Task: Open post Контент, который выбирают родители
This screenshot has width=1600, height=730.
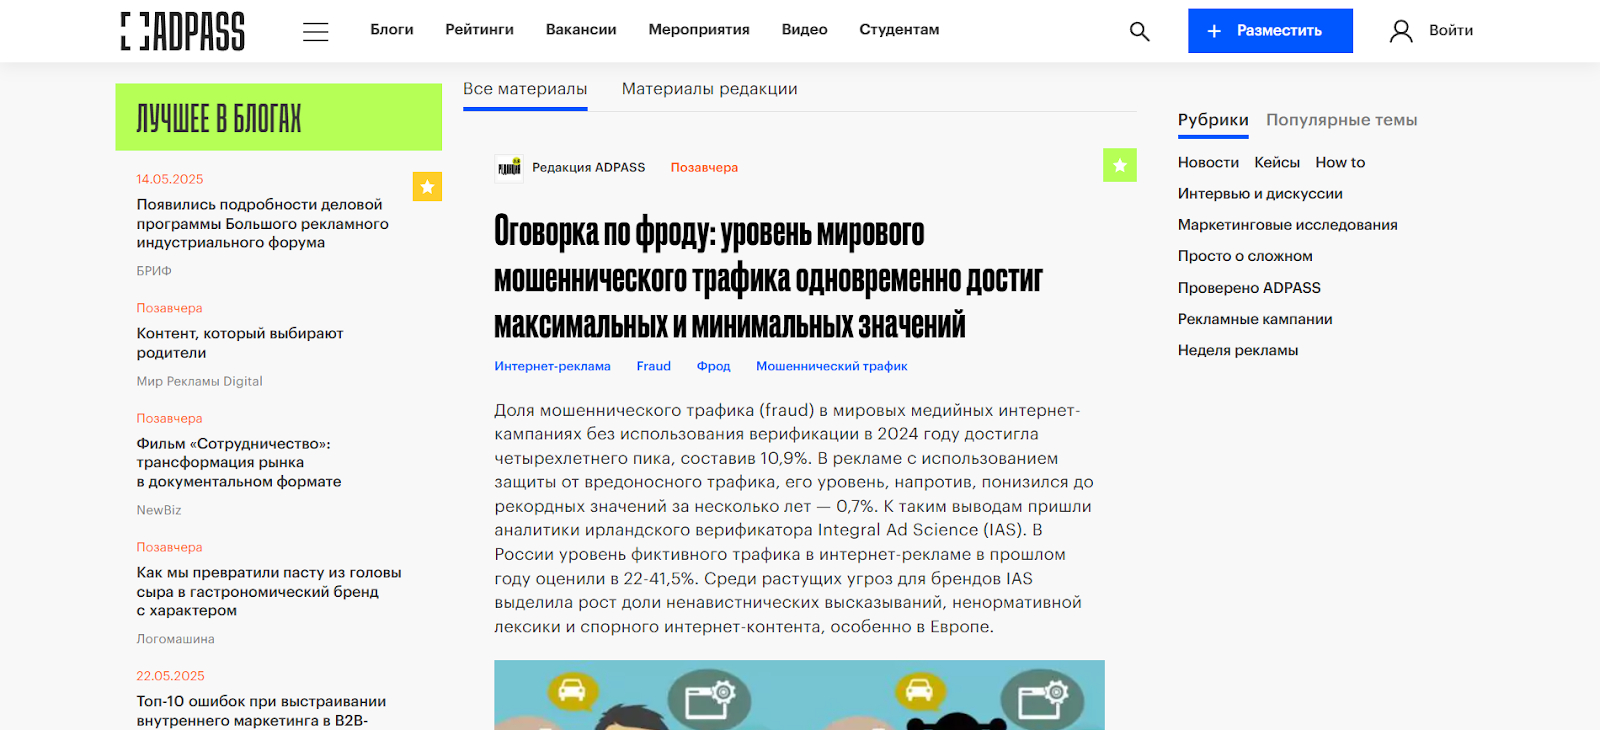Action: point(240,343)
